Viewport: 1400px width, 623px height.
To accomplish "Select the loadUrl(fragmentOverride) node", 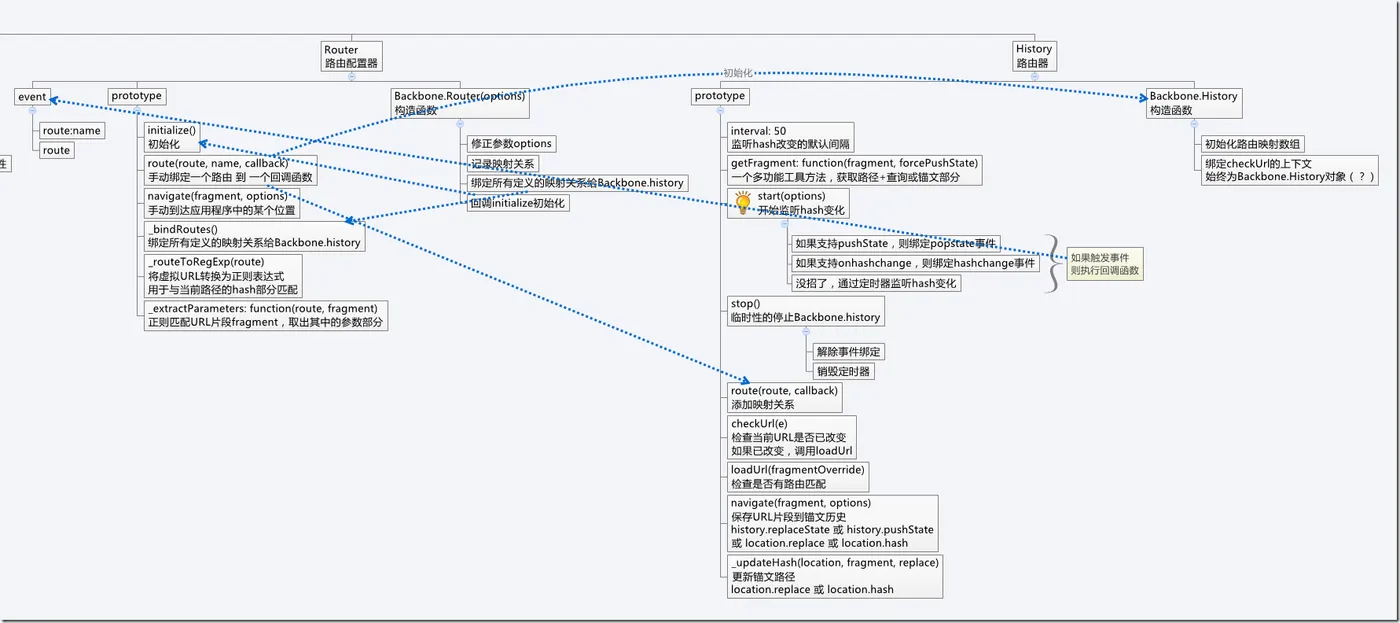I will [797, 477].
